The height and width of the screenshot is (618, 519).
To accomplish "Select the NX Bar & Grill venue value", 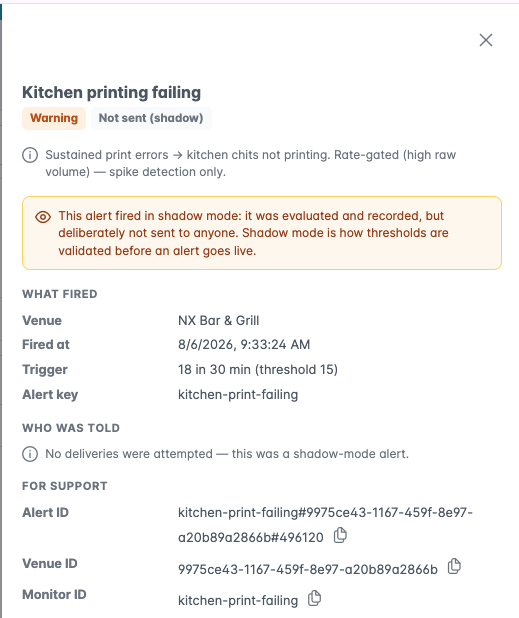I will [218, 320].
